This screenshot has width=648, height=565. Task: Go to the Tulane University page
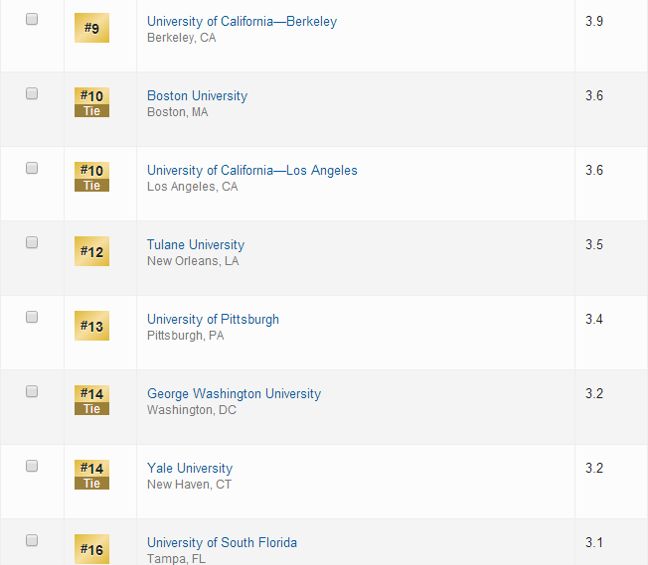click(195, 244)
